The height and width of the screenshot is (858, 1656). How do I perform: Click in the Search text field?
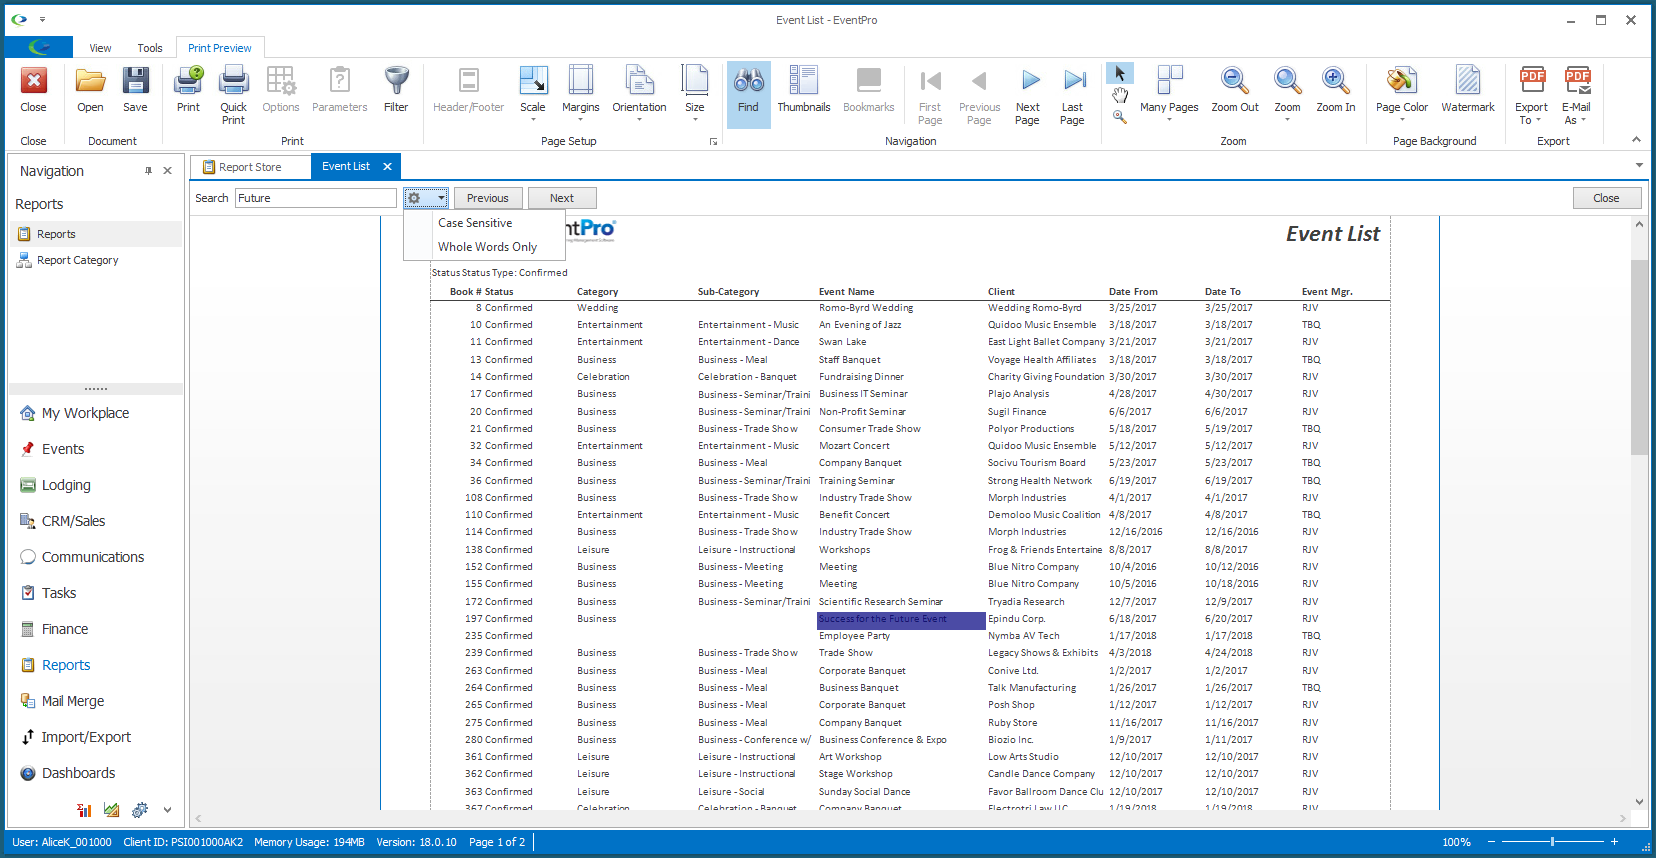pos(316,198)
